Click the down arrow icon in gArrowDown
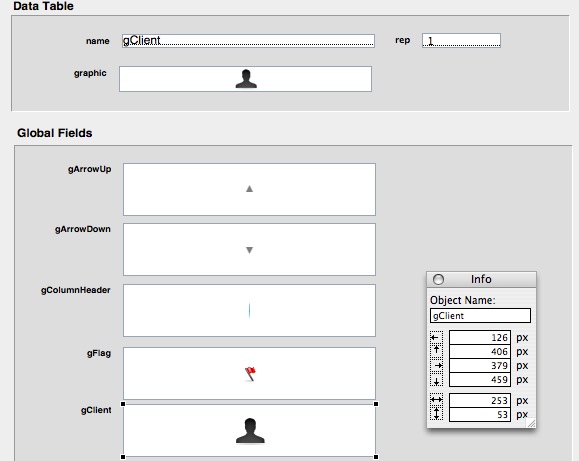 click(x=249, y=250)
